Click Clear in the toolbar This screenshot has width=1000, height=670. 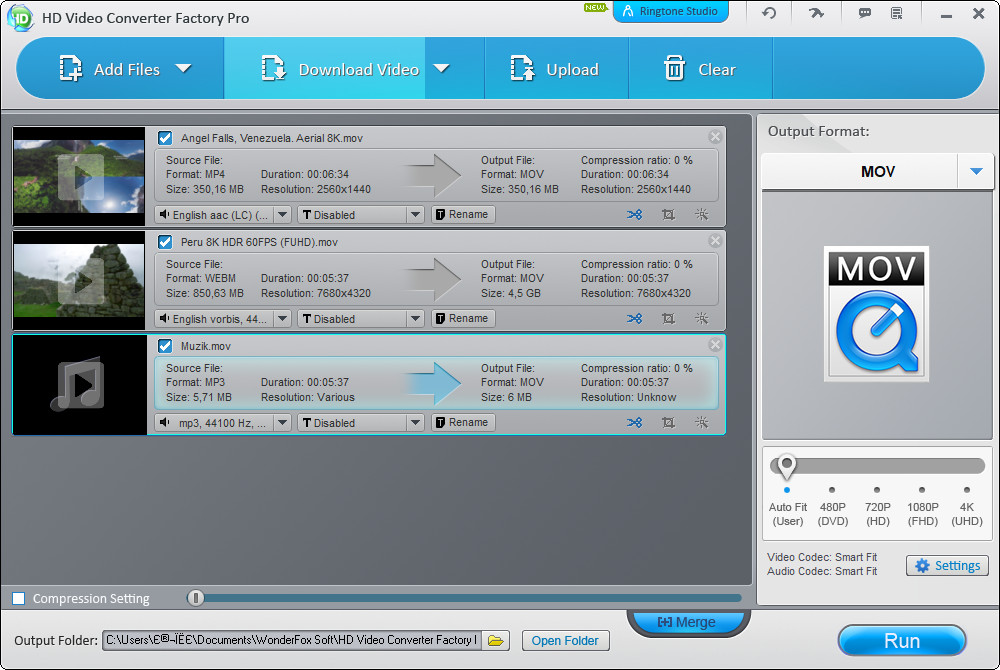point(700,69)
